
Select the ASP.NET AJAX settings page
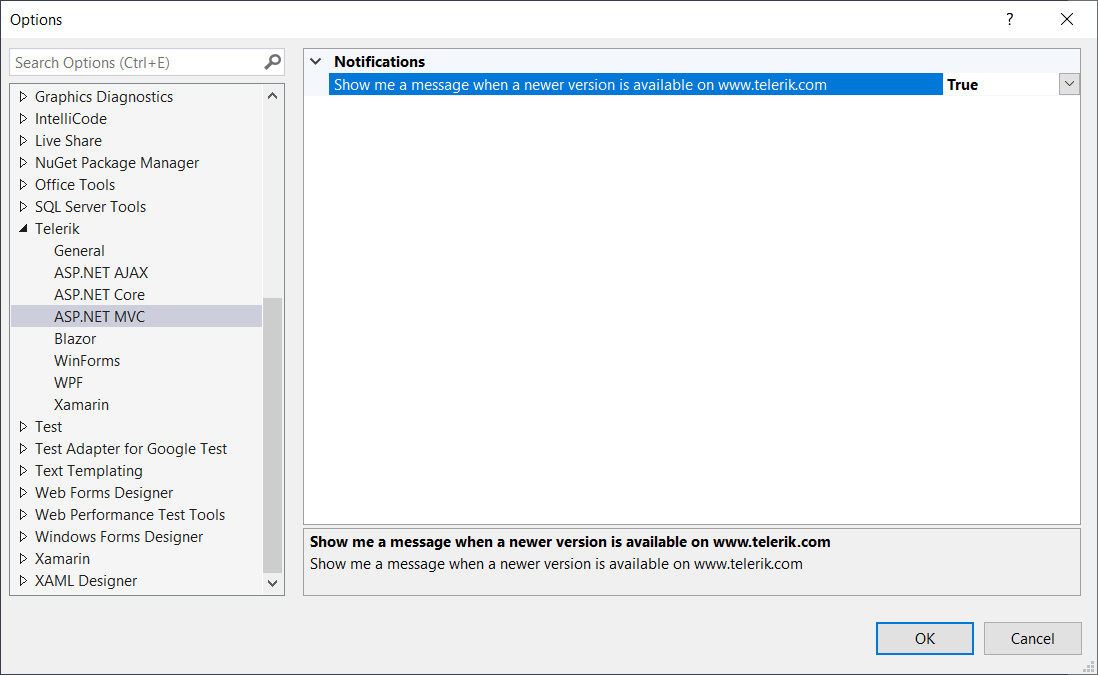pos(100,272)
